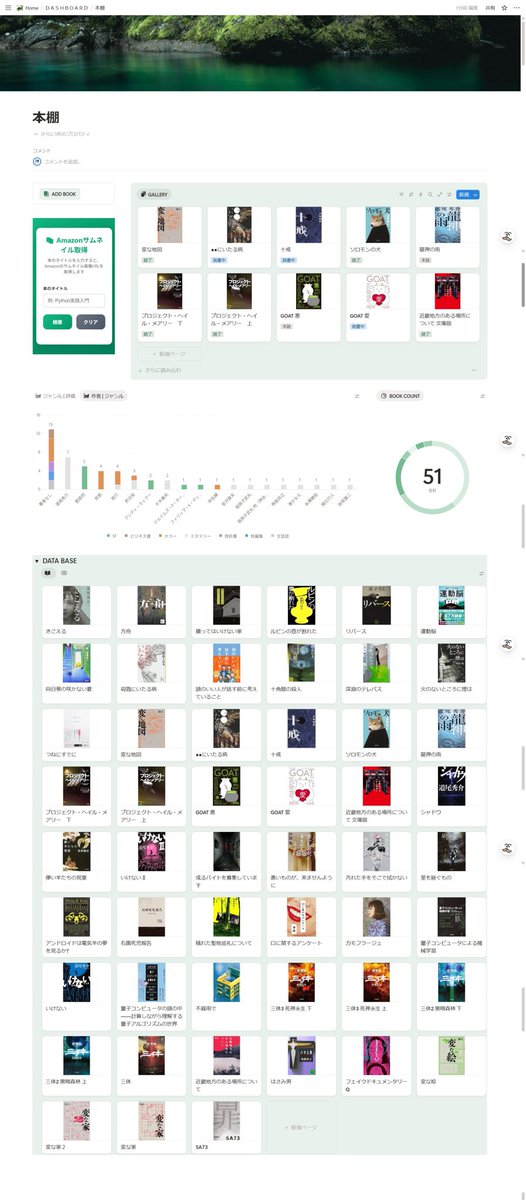Open the sidebar hamburger menu

click(x=6, y=7)
